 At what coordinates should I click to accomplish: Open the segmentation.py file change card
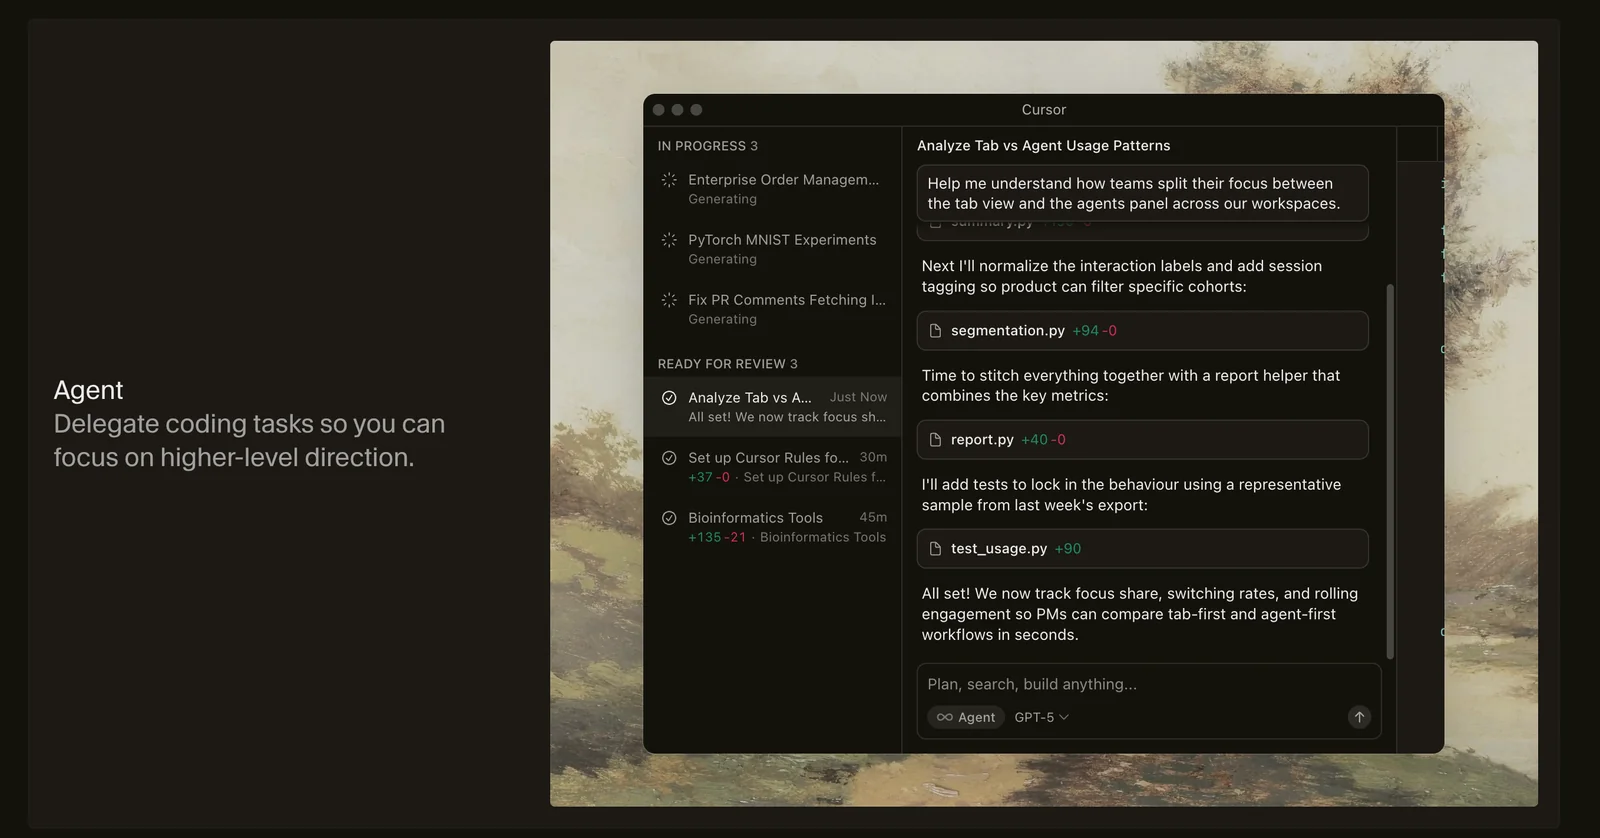[1142, 331]
